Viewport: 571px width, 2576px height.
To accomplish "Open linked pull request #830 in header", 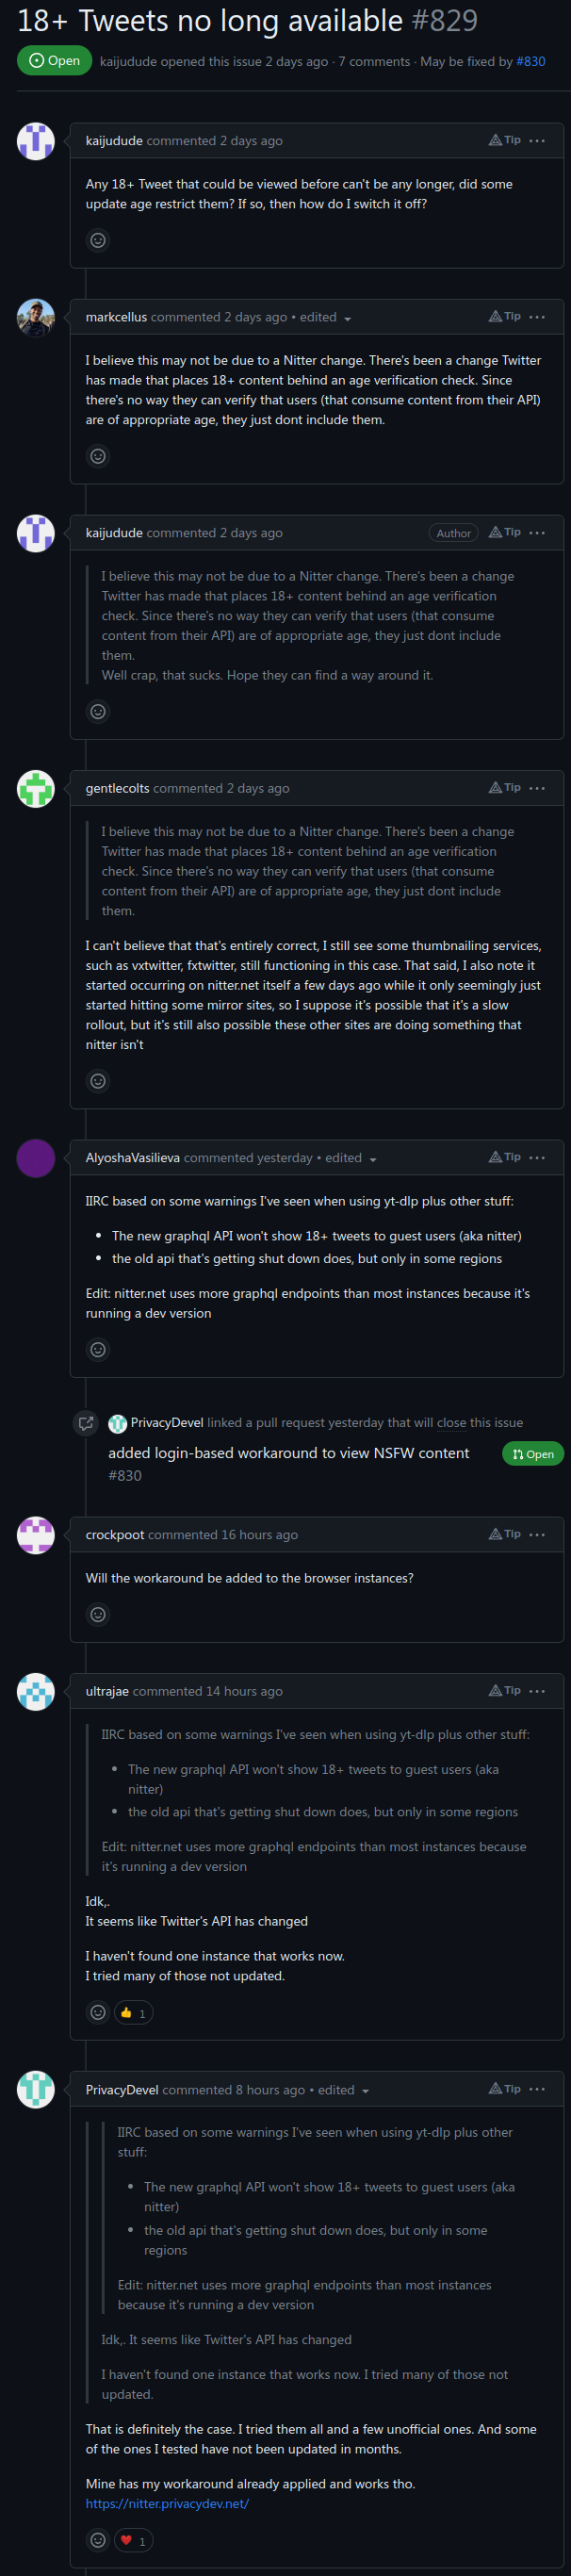I will 530,62.
